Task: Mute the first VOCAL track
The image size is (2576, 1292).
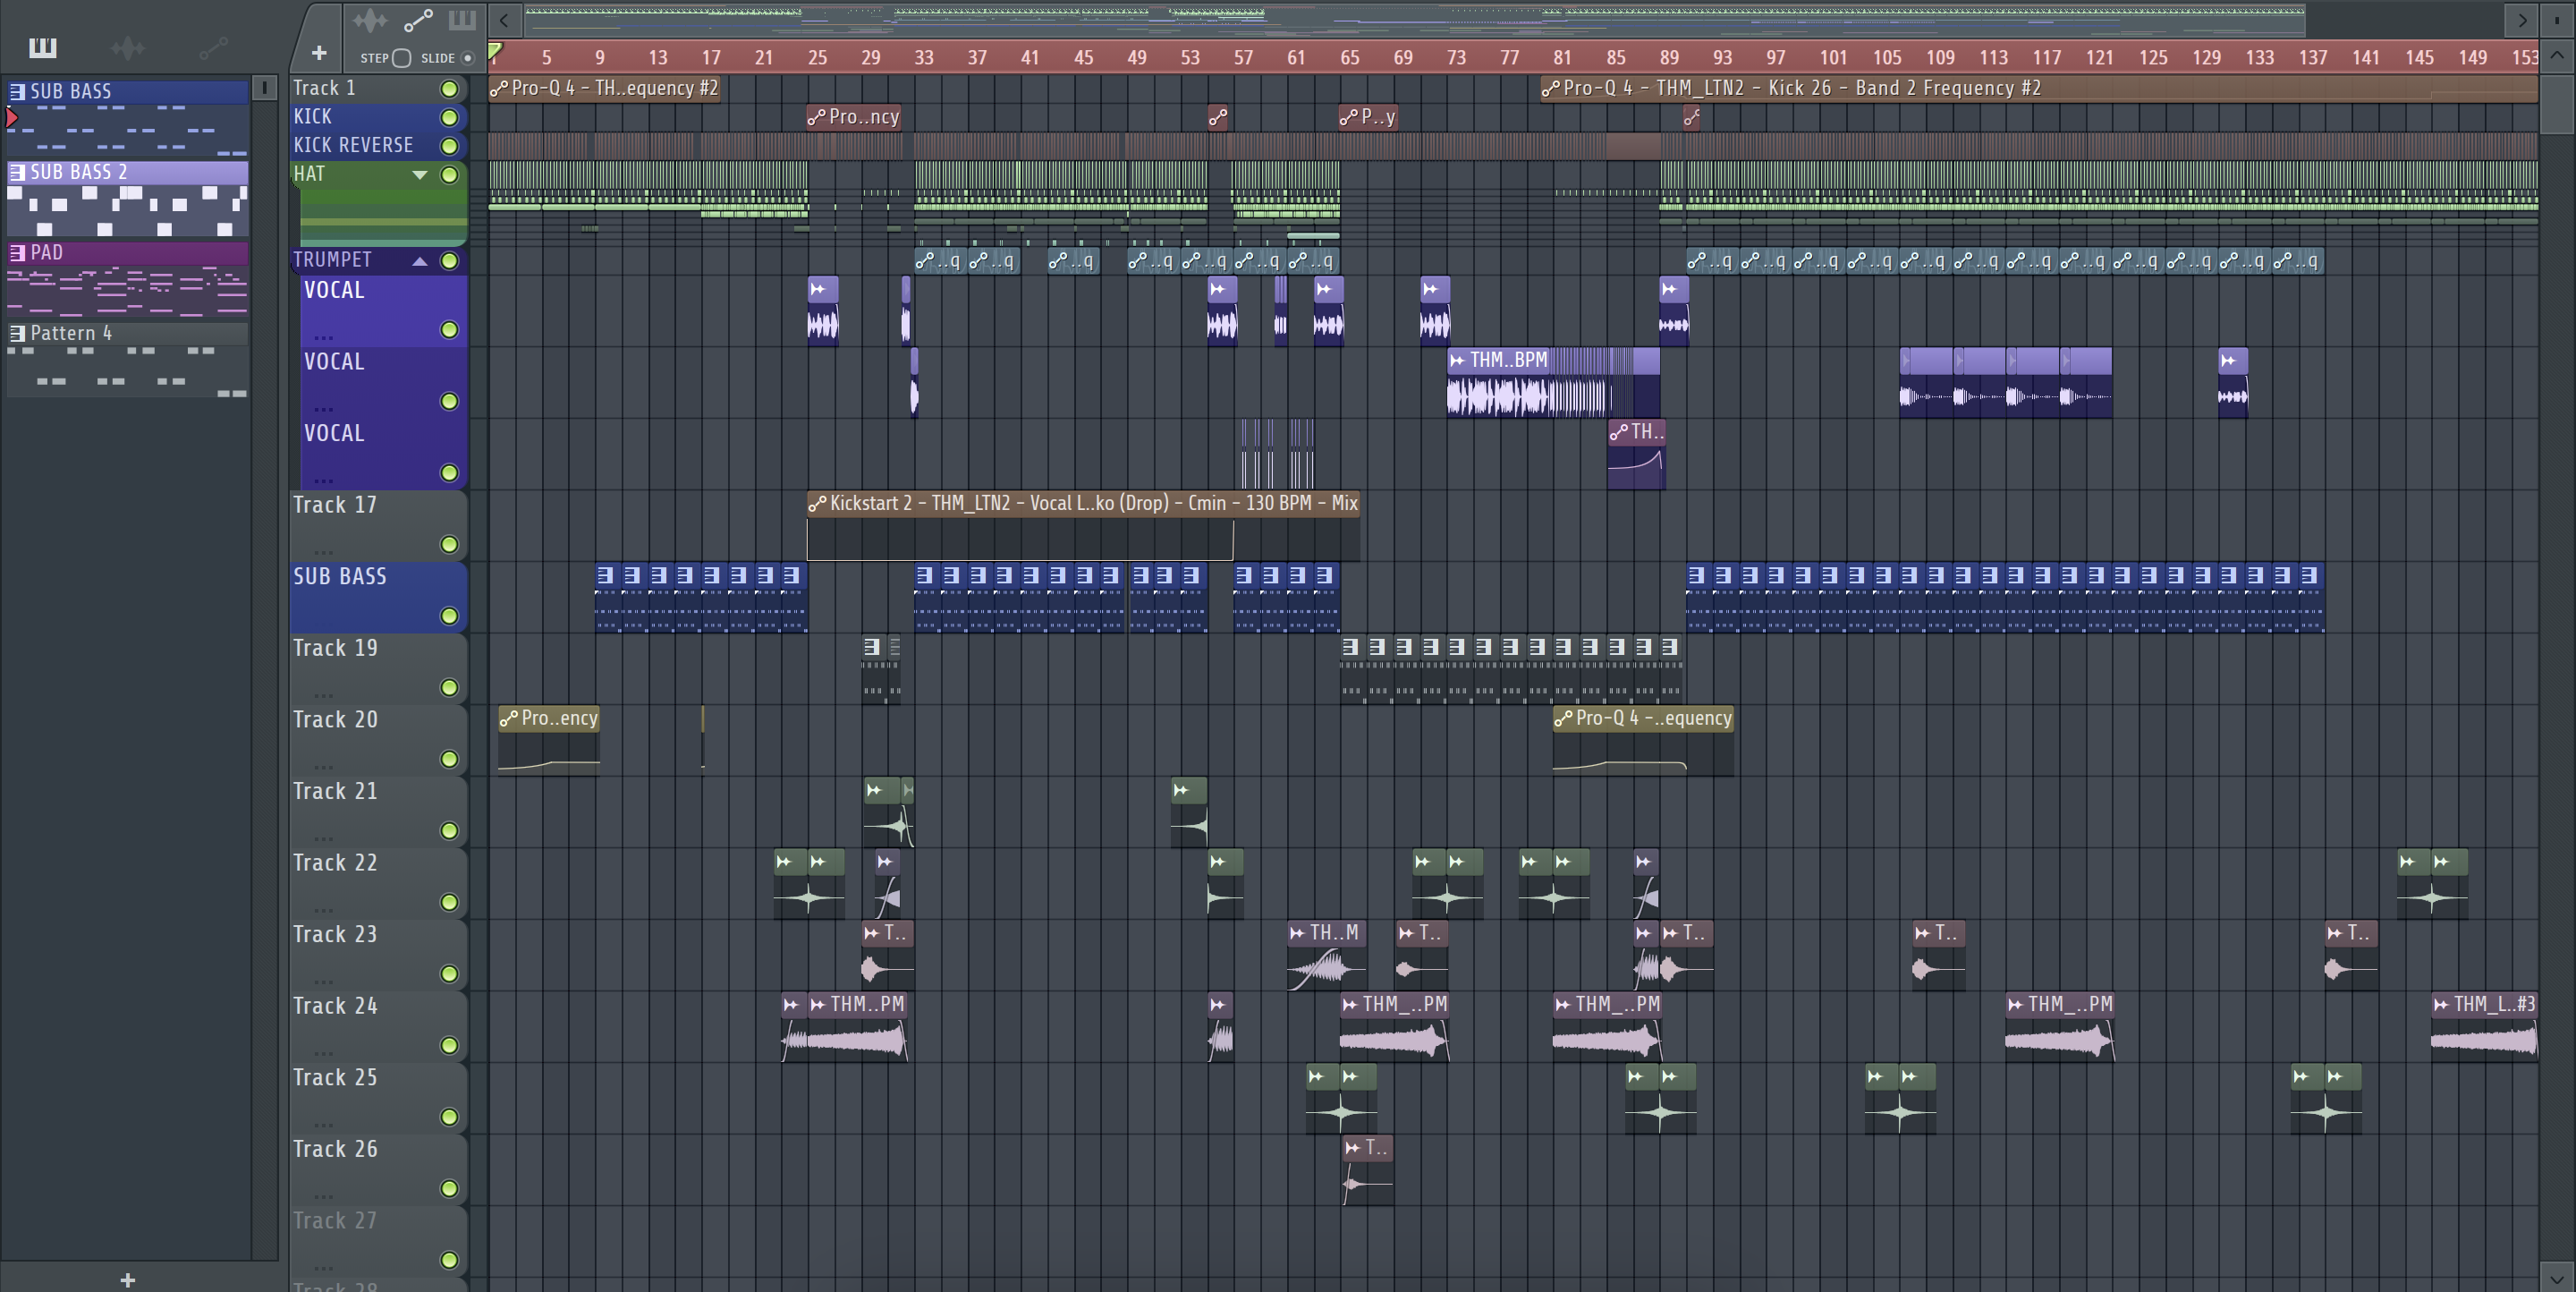Action: [x=450, y=330]
